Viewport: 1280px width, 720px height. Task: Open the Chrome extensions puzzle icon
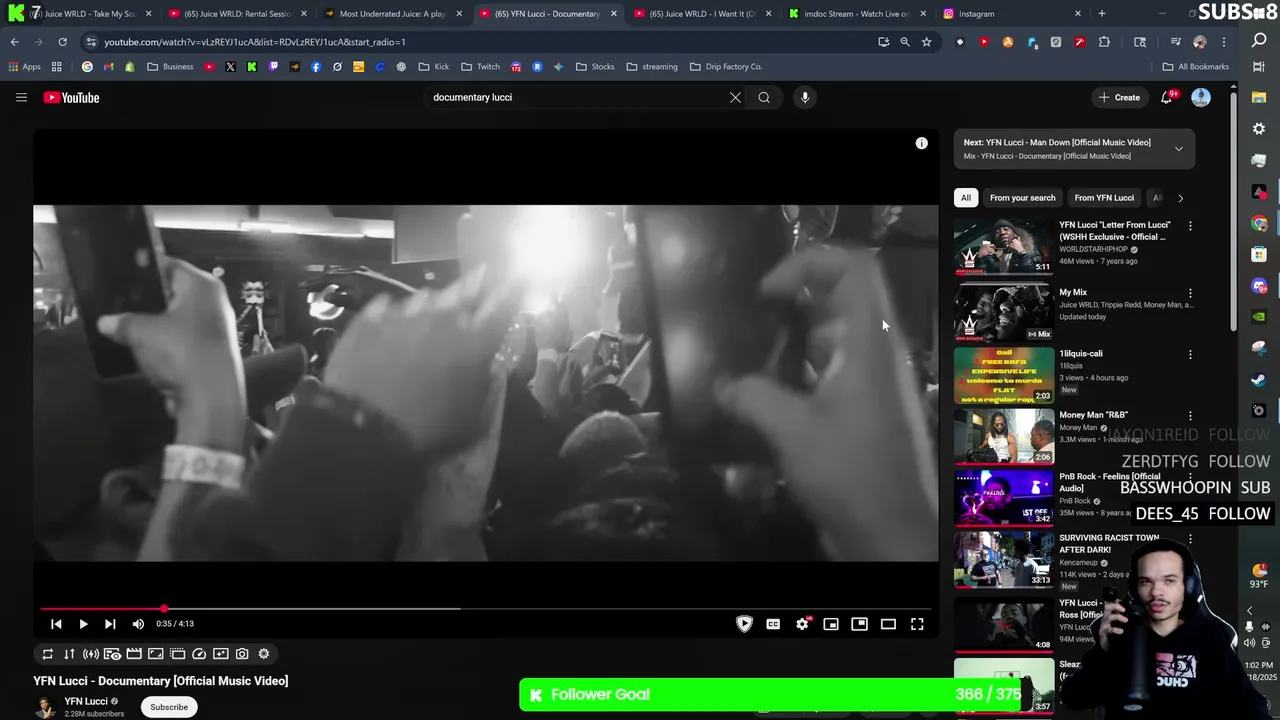tap(1104, 42)
